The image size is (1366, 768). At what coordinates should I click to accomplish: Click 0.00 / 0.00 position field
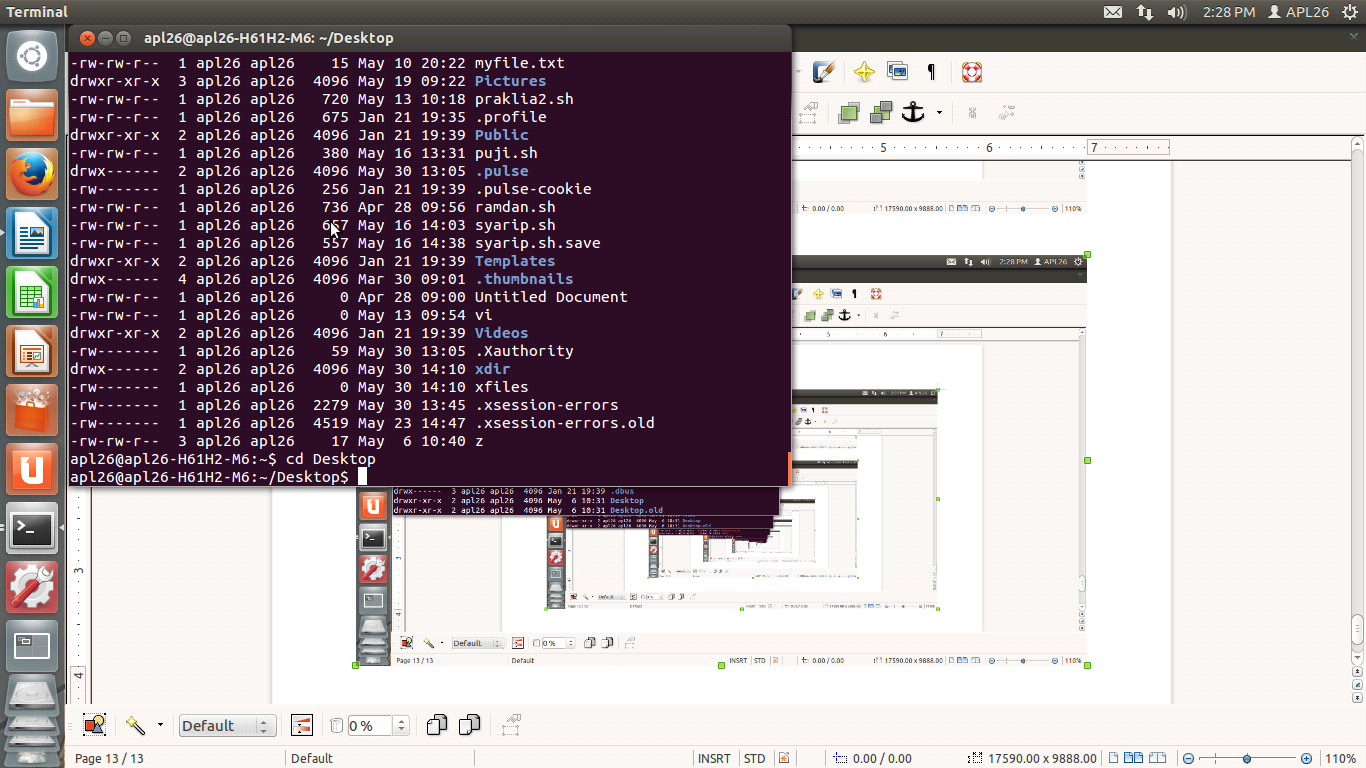tap(873, 758)
